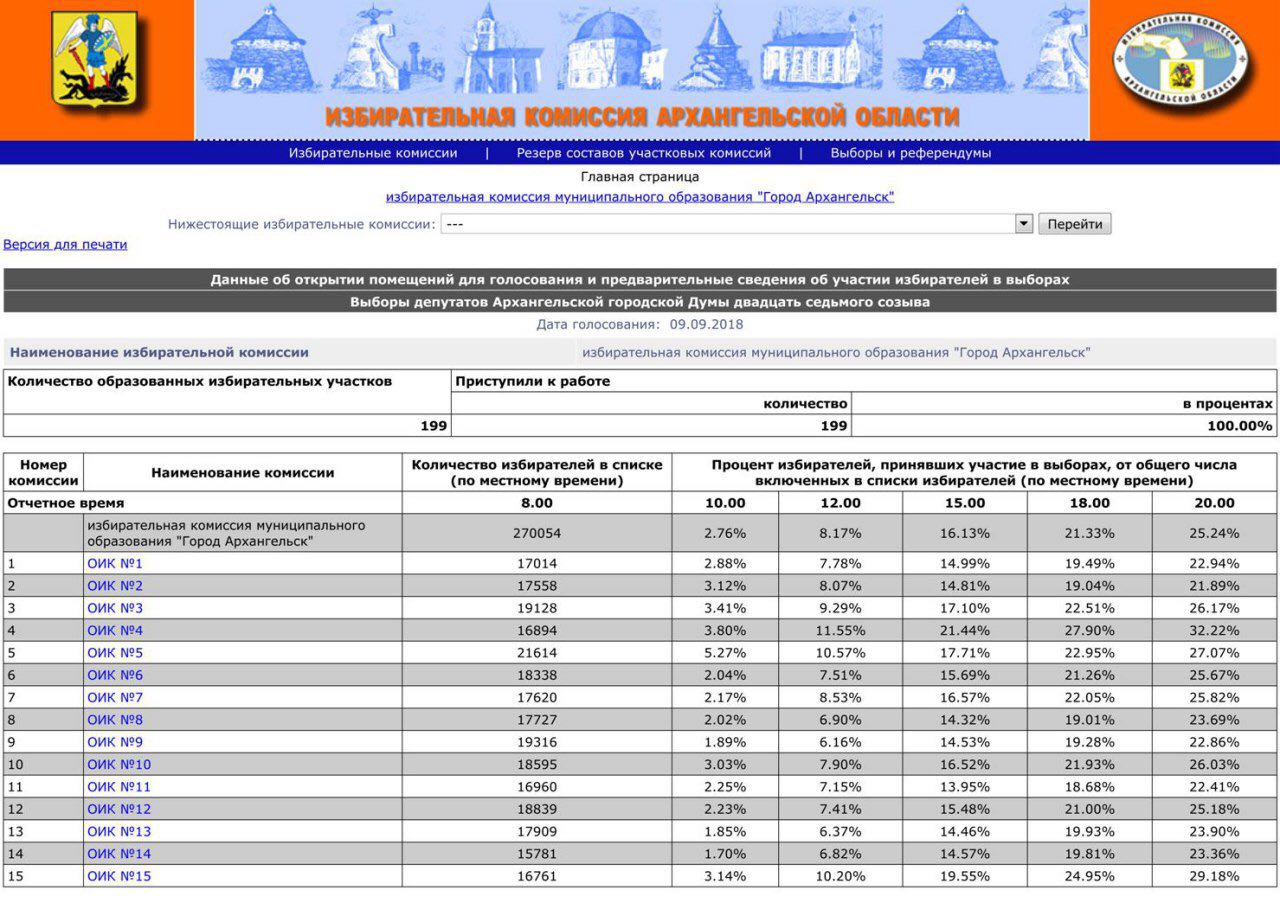Click the 15.00 report time column header
Image resolution: width=1280 pixels, height=903 pixels.
point(965,503)
